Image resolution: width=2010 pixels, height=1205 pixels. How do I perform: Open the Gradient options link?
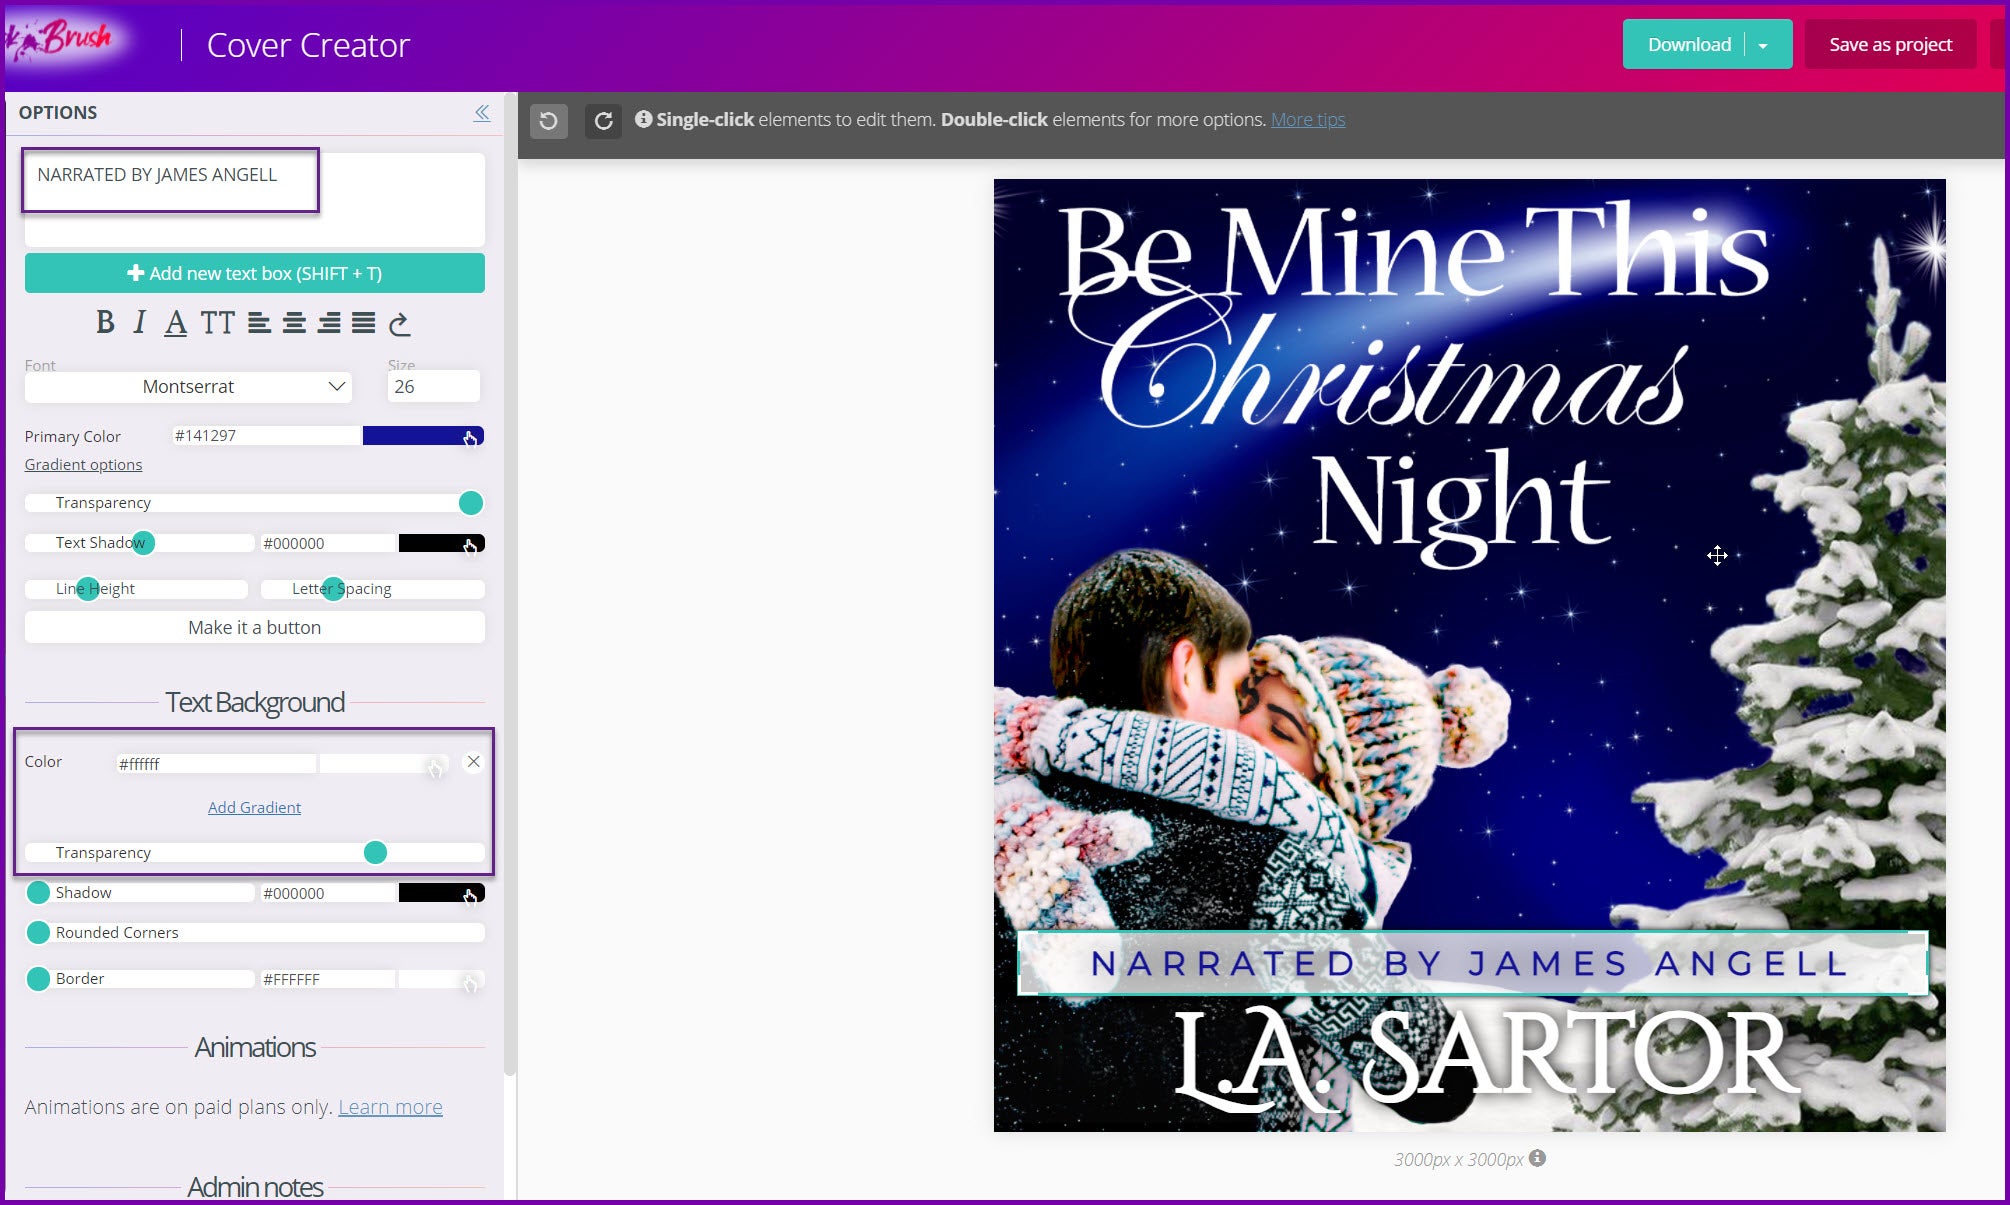(83, 465)
